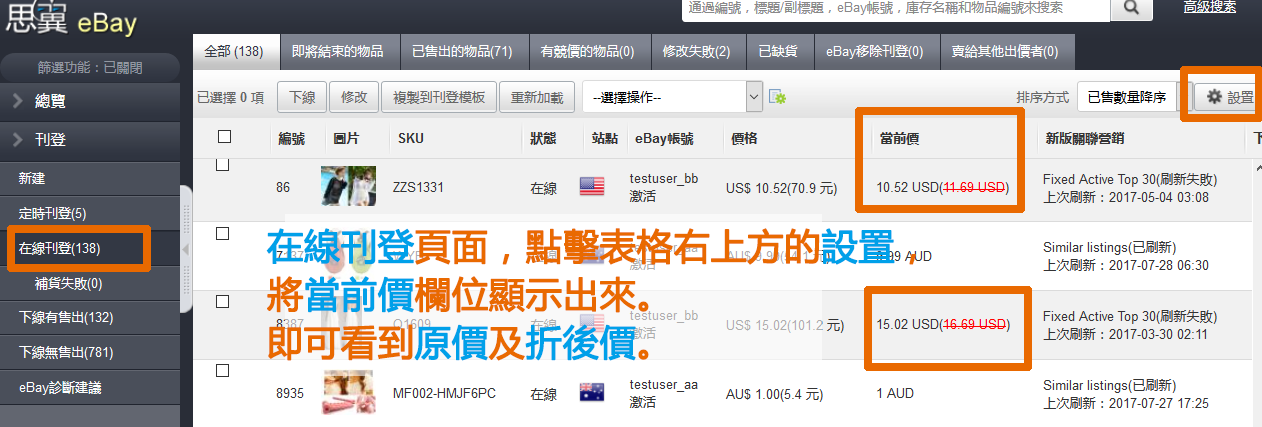Click price US$ 10.52(70.9 元)

(x=782, y=187)
